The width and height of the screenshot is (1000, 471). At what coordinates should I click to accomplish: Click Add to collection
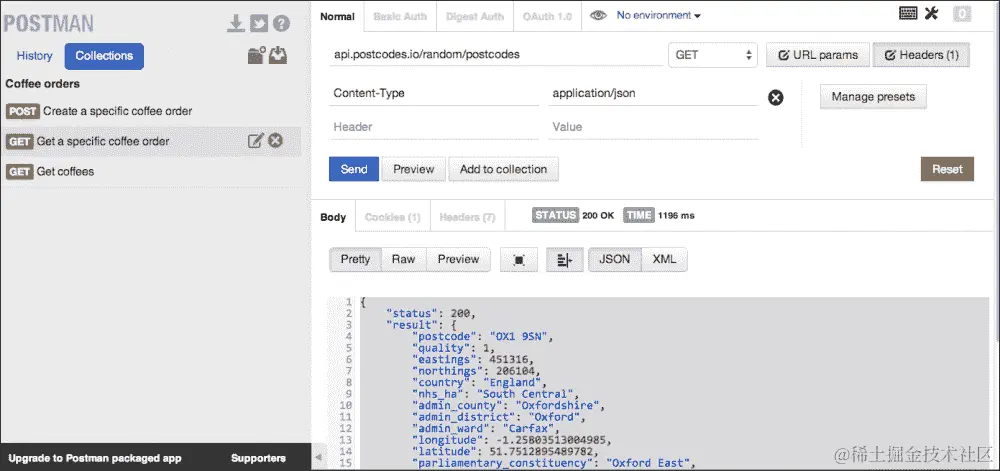[503, 169]
